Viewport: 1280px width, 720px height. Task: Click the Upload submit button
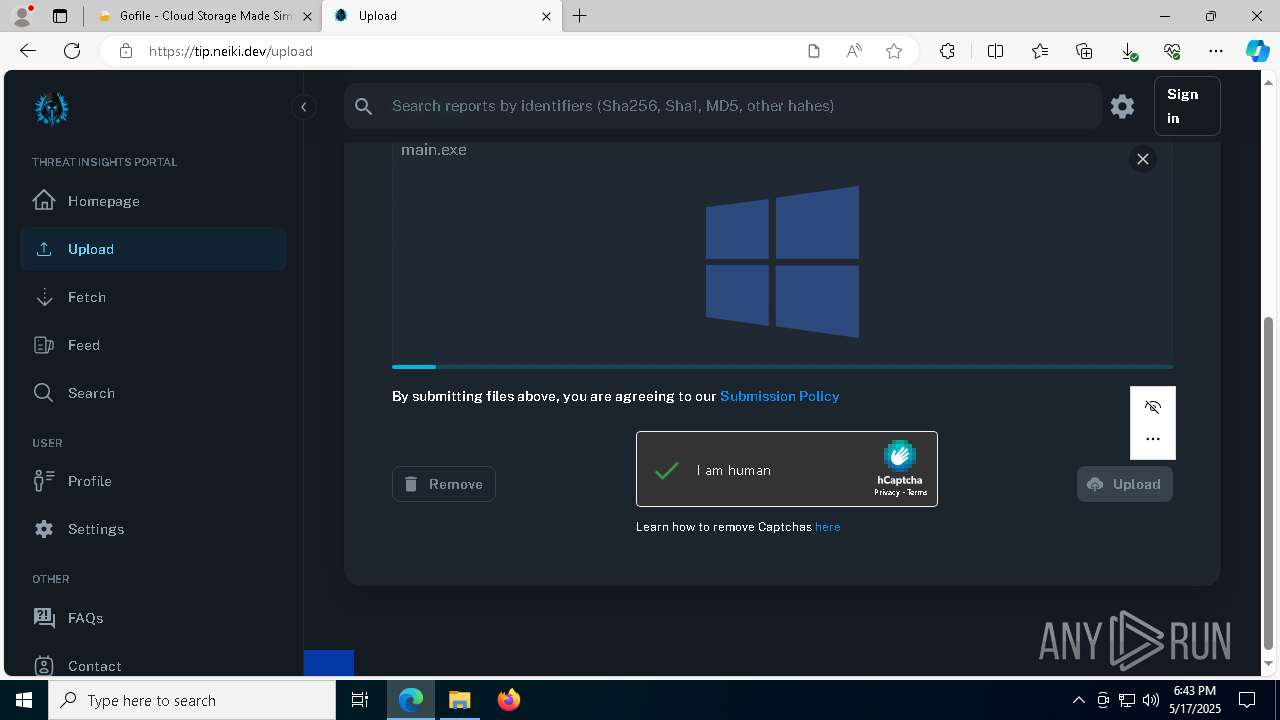pyautogui.click(x=1124, y=484)
